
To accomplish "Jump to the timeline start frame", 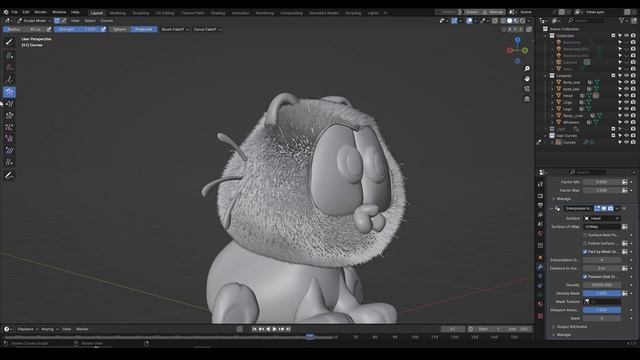I will [254, 329].
